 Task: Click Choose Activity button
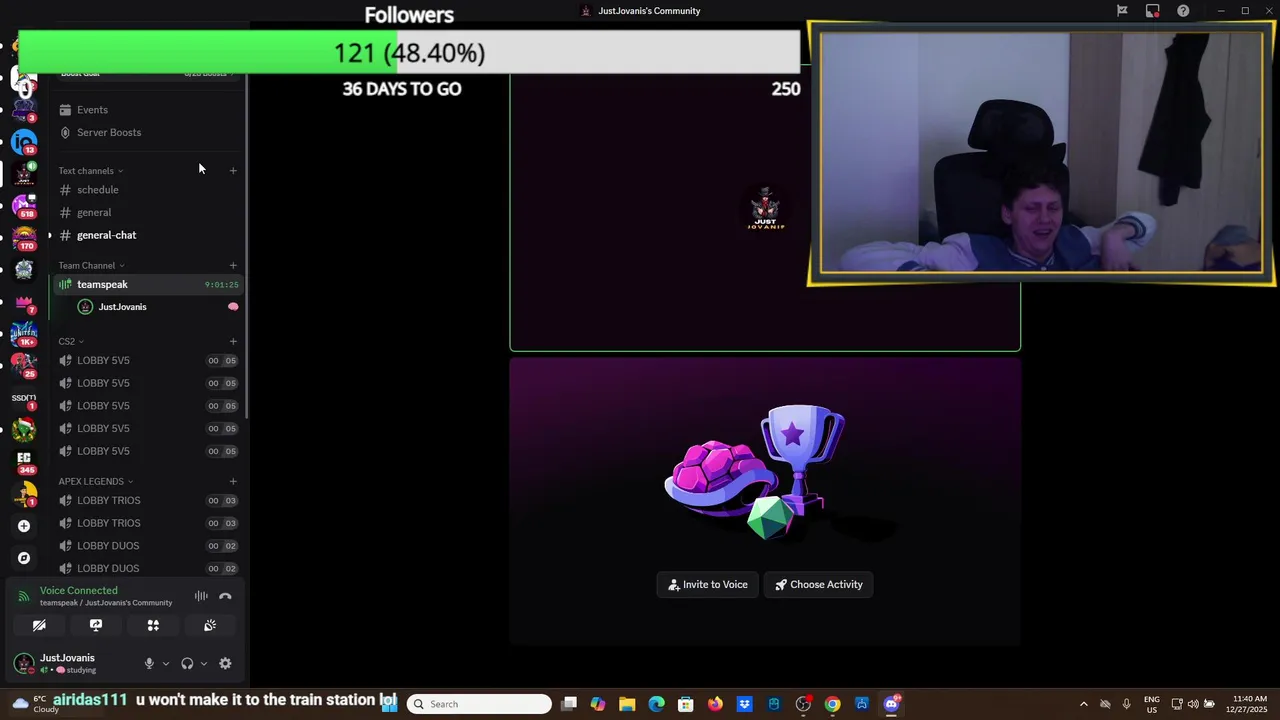click(819, 585)
